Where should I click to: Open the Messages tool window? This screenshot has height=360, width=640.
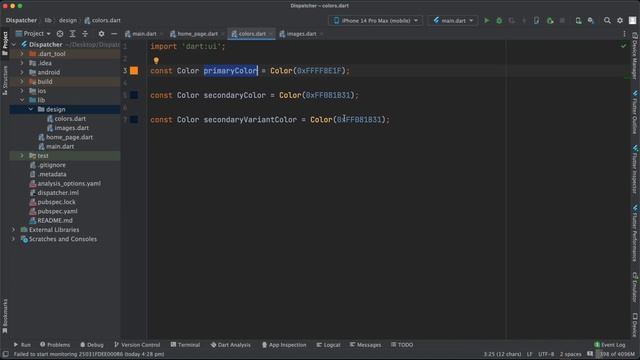[x=365, y=345]
